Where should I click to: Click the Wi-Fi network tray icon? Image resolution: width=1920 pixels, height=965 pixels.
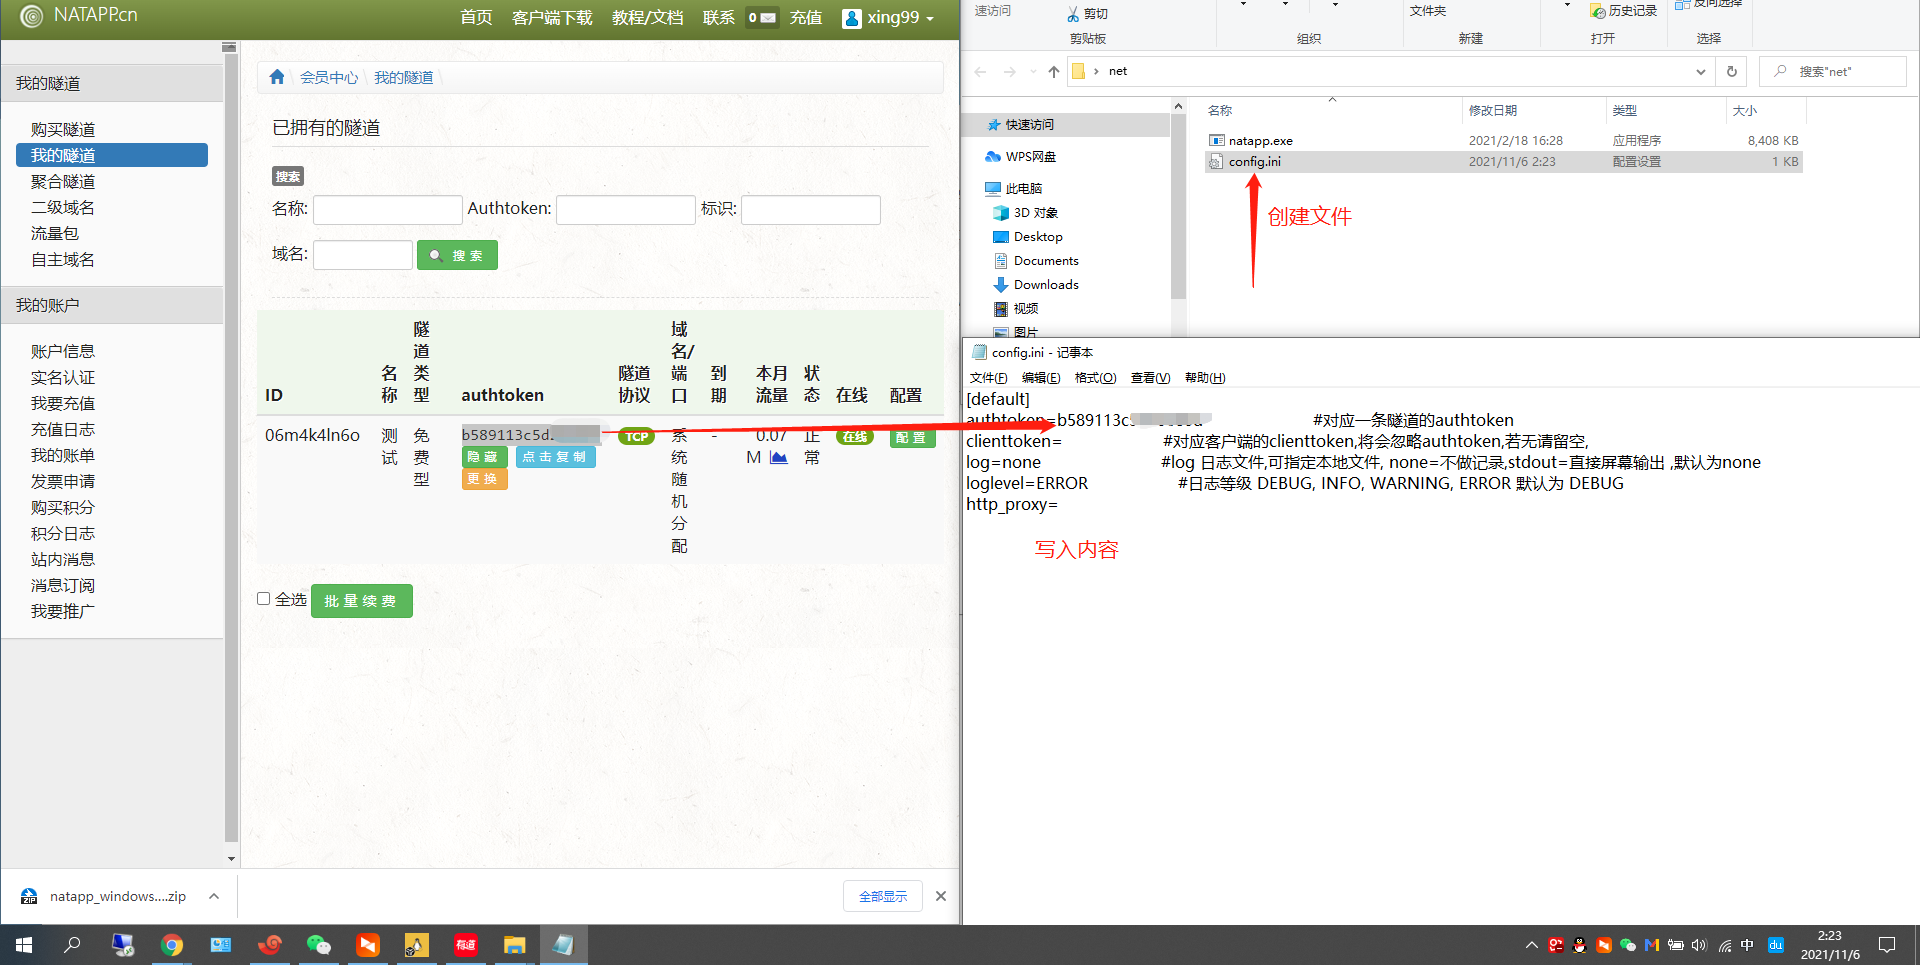(1724, 945)
